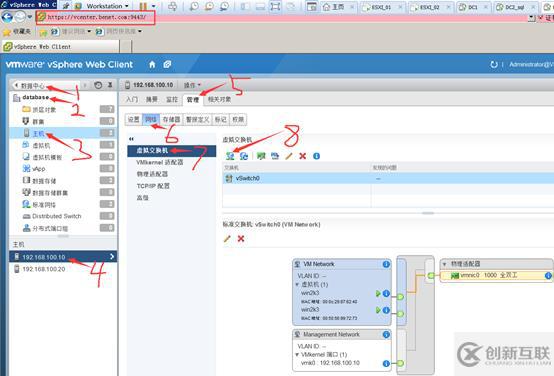Open Distributed Switch in the navigator
The width and height of the screenshot is (554, 376).
[57, 216]
